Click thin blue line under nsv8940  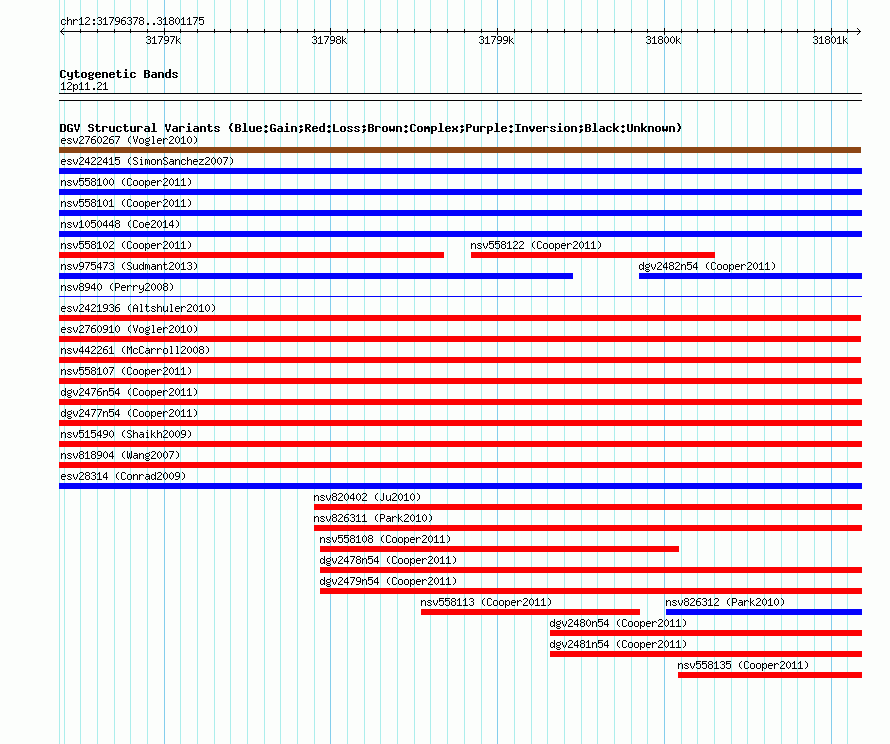[460, 296]
